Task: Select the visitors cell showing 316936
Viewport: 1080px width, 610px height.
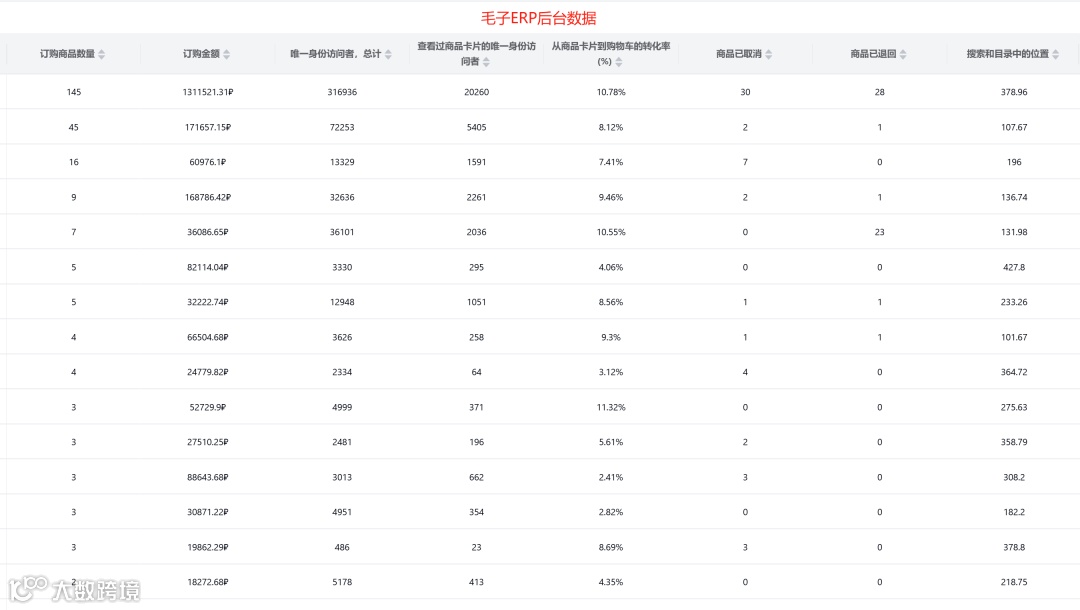Action: coord(342,92)
